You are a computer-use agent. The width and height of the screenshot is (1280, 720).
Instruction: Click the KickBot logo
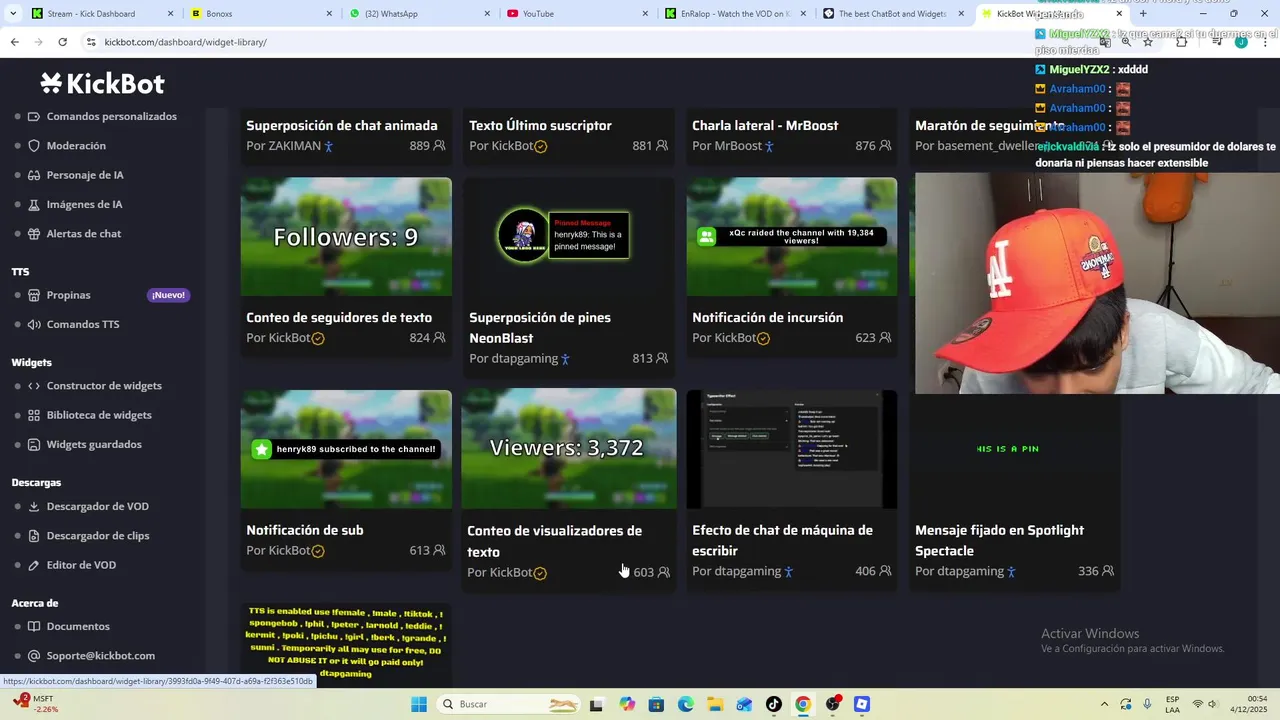[102, 84]
